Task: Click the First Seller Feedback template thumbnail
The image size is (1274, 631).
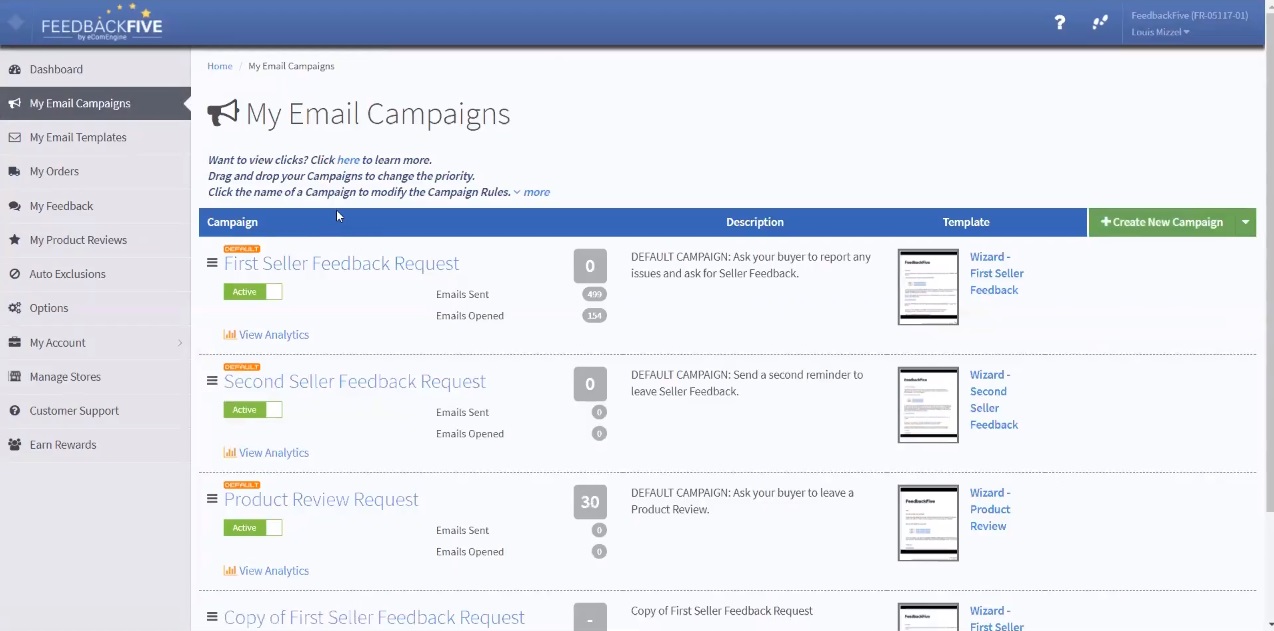Action: (928, 287)
